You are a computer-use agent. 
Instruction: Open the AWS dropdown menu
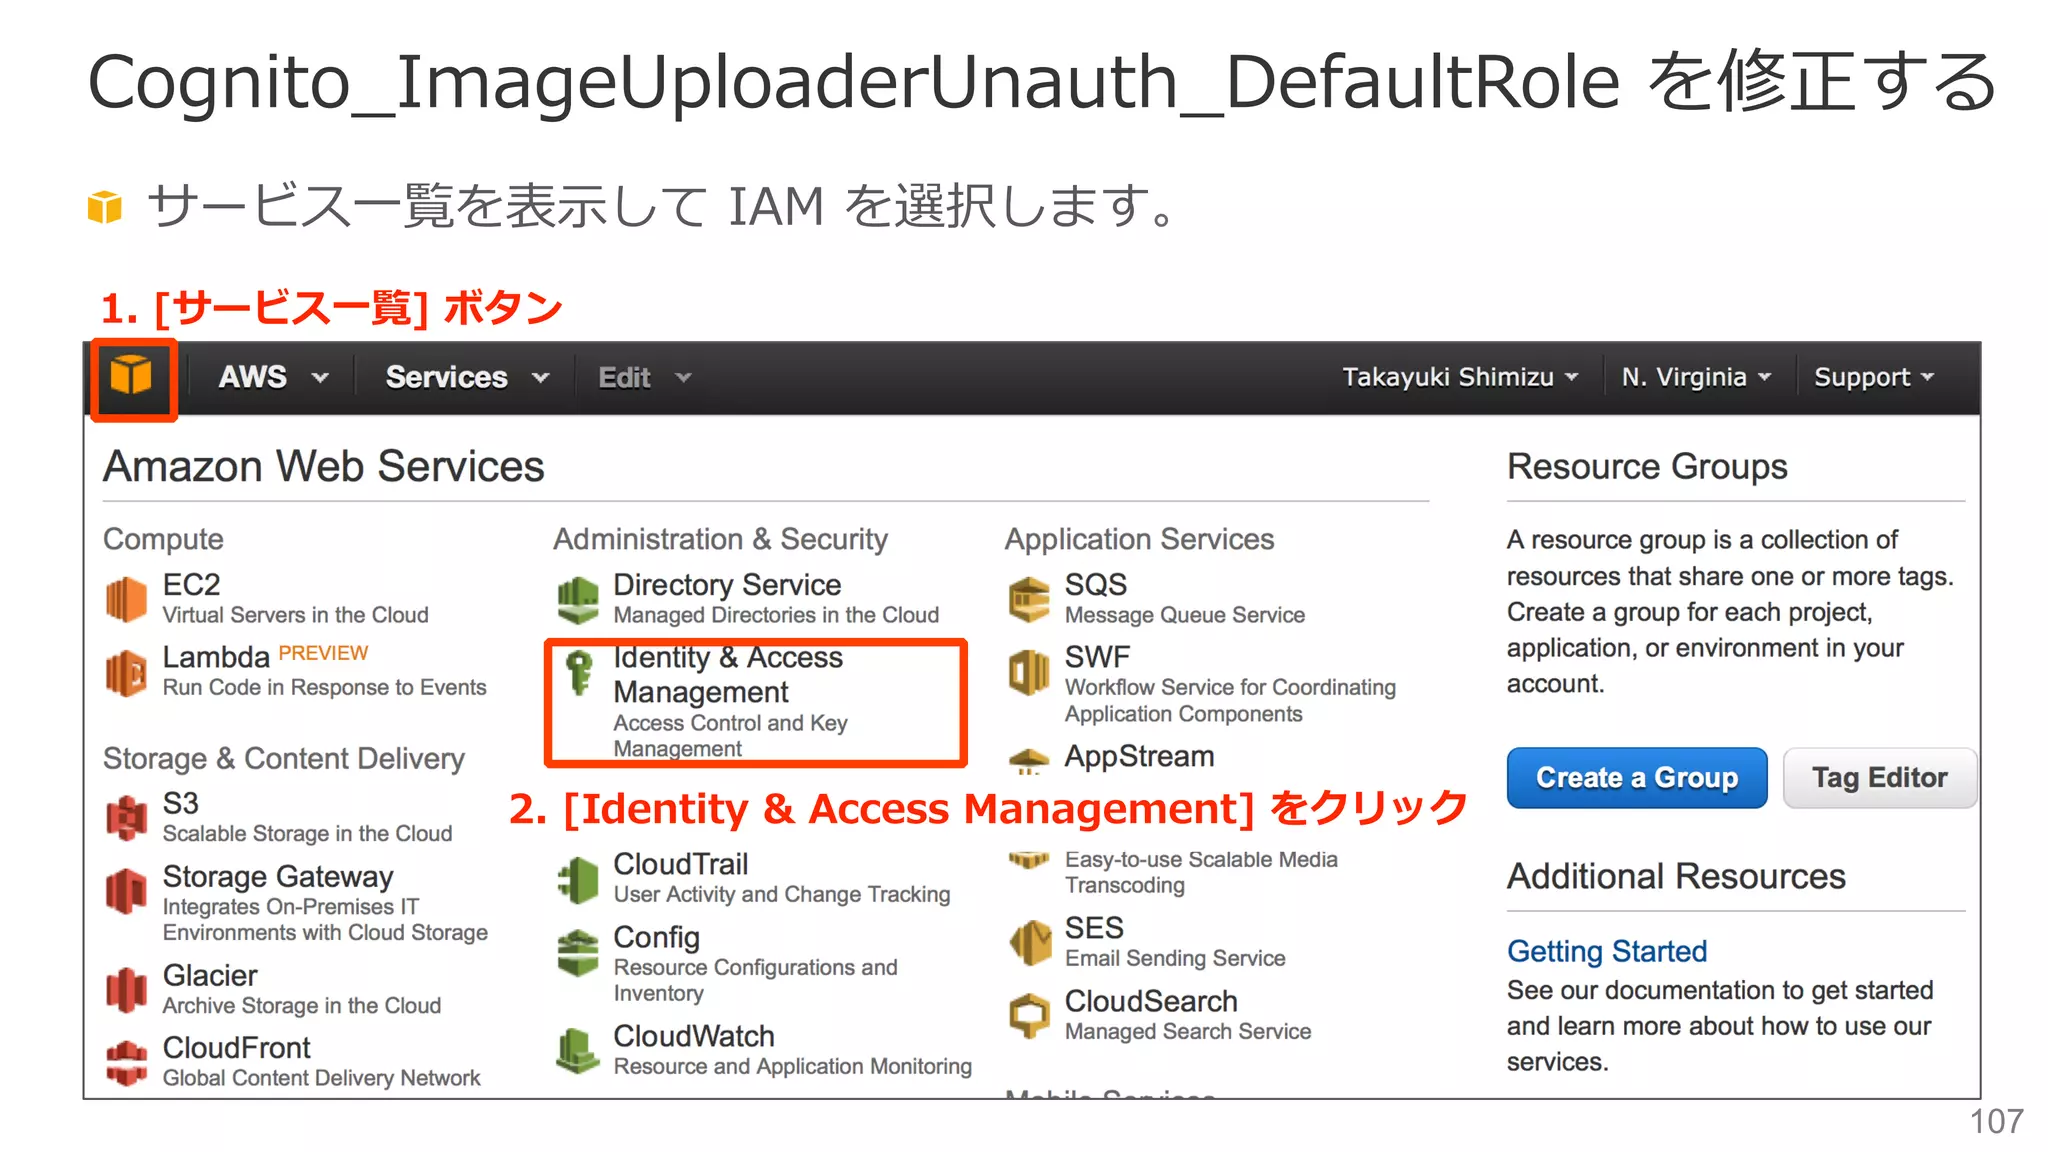click(x=274, y=377)
